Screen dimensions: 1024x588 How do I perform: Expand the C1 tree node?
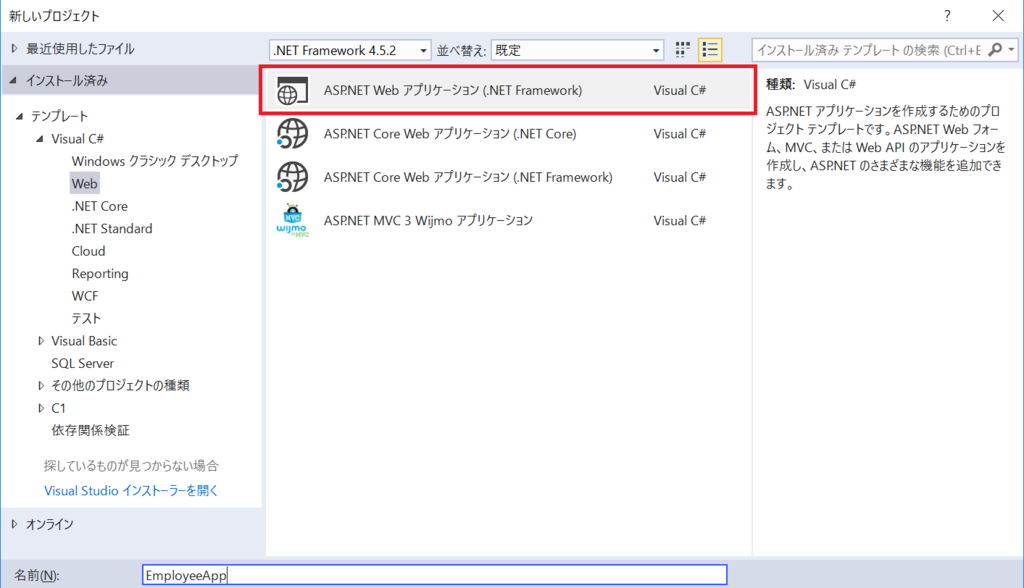pos(40,408)
